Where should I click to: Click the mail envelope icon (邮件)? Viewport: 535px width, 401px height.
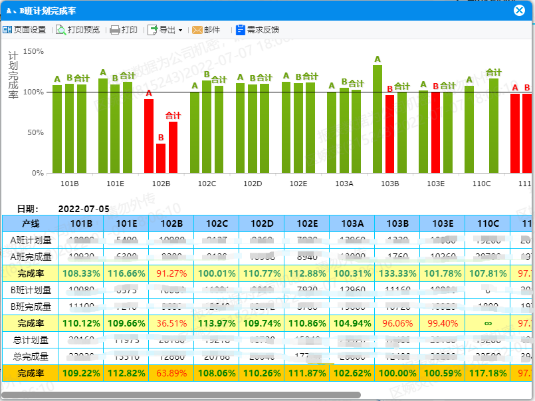pyautogui.click(x=197, y=30)
